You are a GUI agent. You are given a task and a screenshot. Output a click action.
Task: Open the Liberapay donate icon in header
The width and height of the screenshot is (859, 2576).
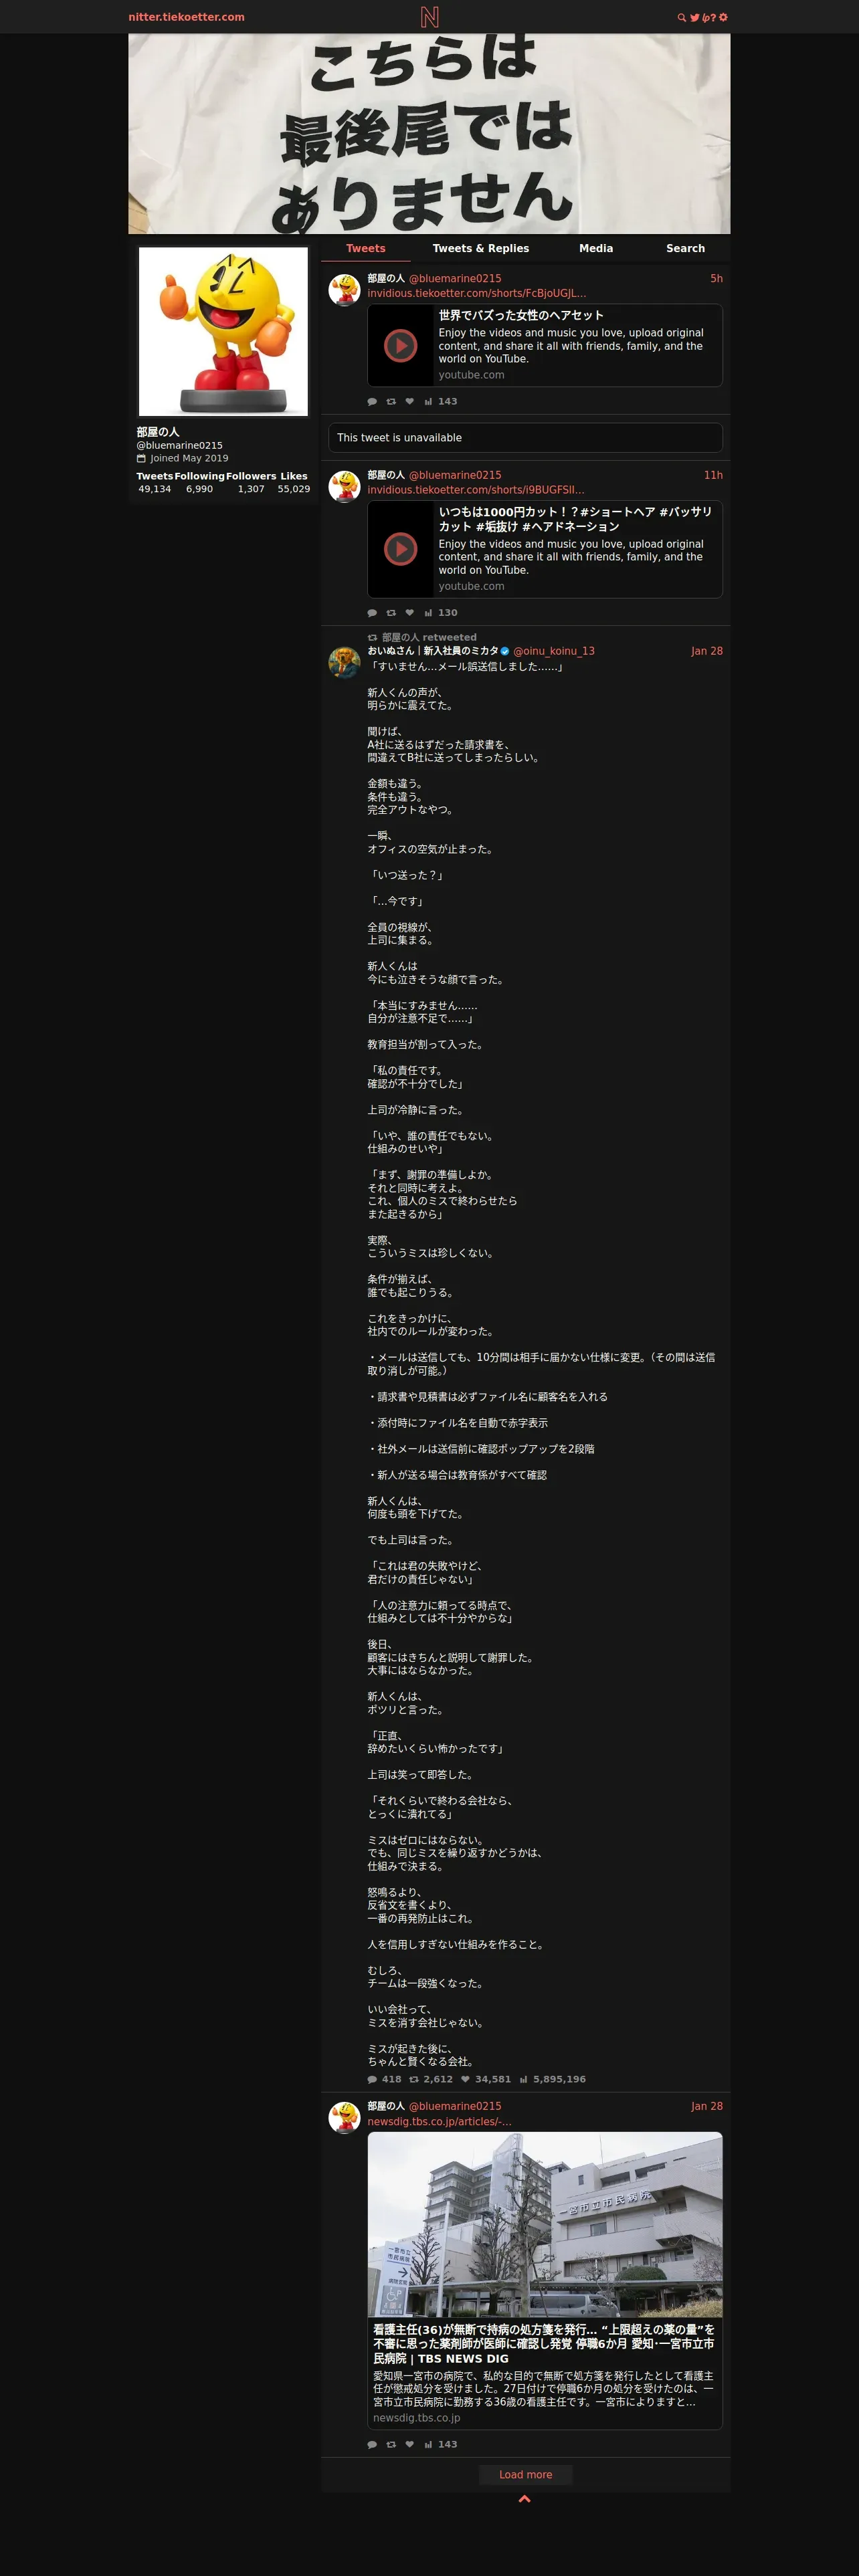(706, 17)
